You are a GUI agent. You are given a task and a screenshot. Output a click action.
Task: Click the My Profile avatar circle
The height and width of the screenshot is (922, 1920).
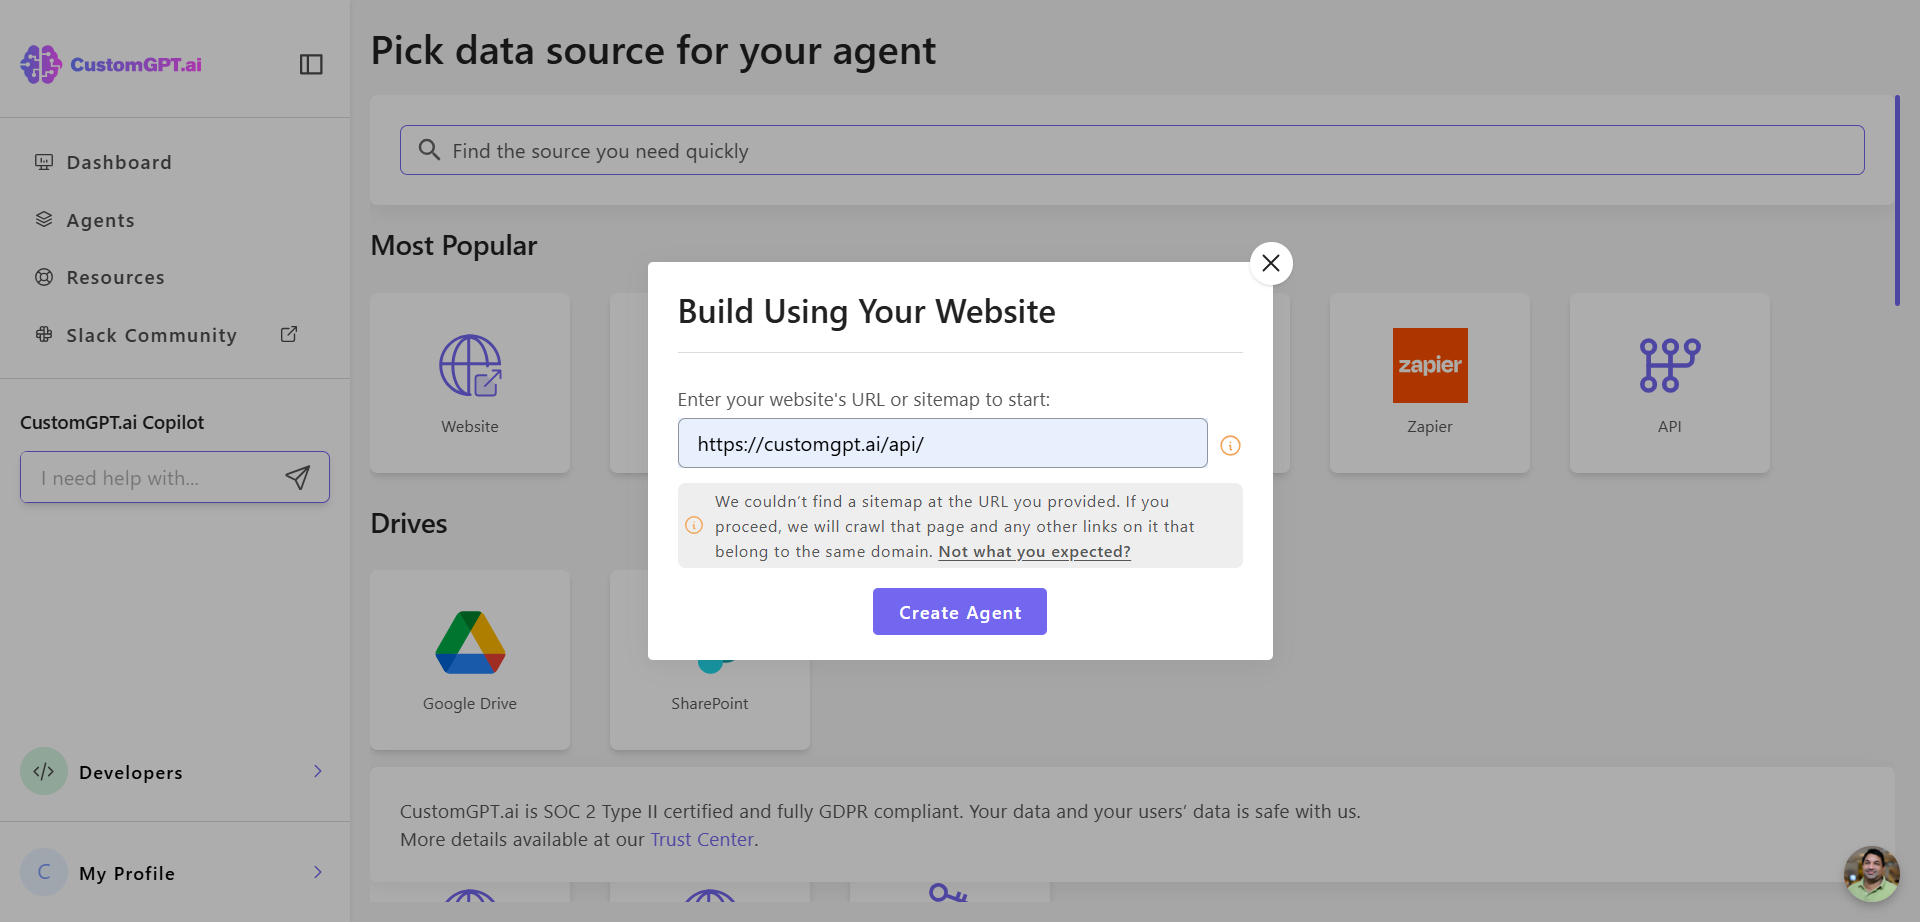(44, 872)
